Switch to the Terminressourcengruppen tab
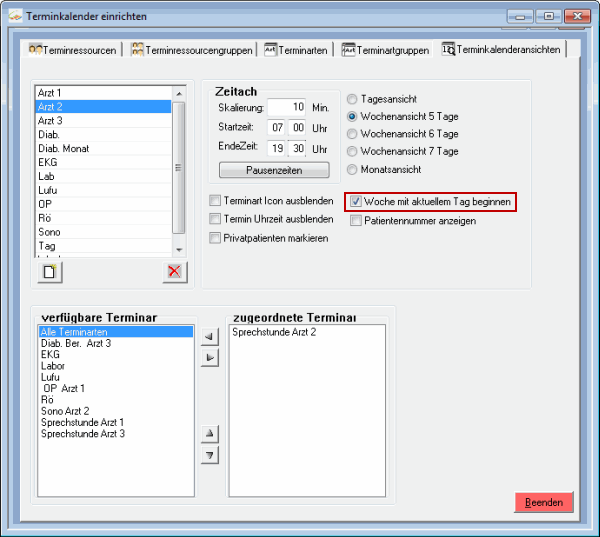This screenshot has height=537, width=600. click(190, 49)
